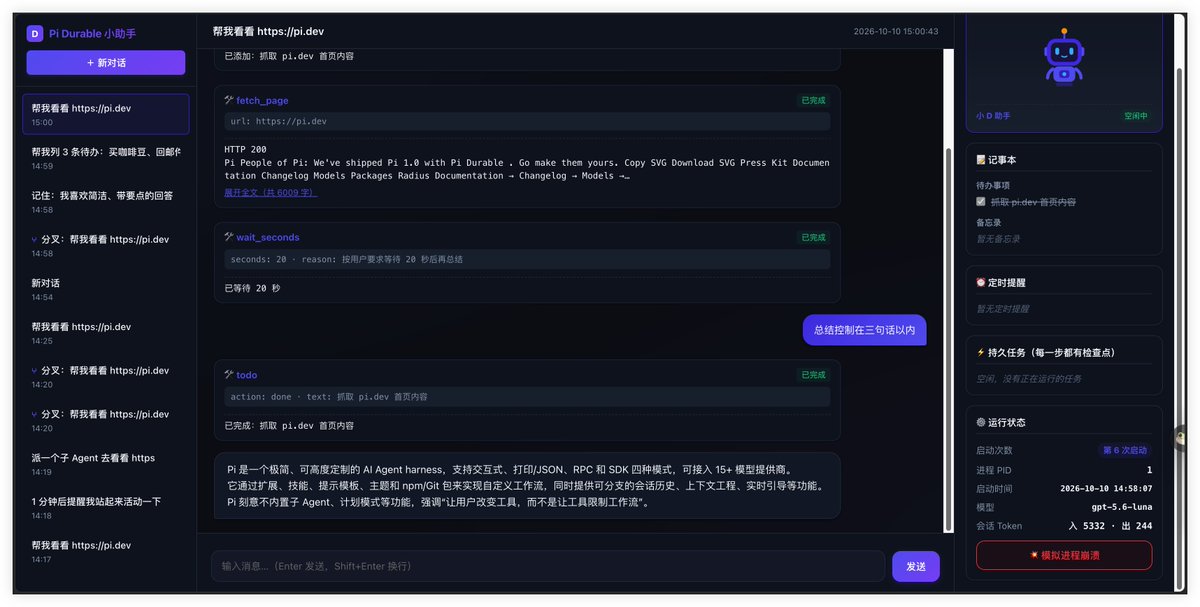Click the 2026-10-10 15:00:43 header timestamp
The image size is (1200, 607).
coord(896,31)
